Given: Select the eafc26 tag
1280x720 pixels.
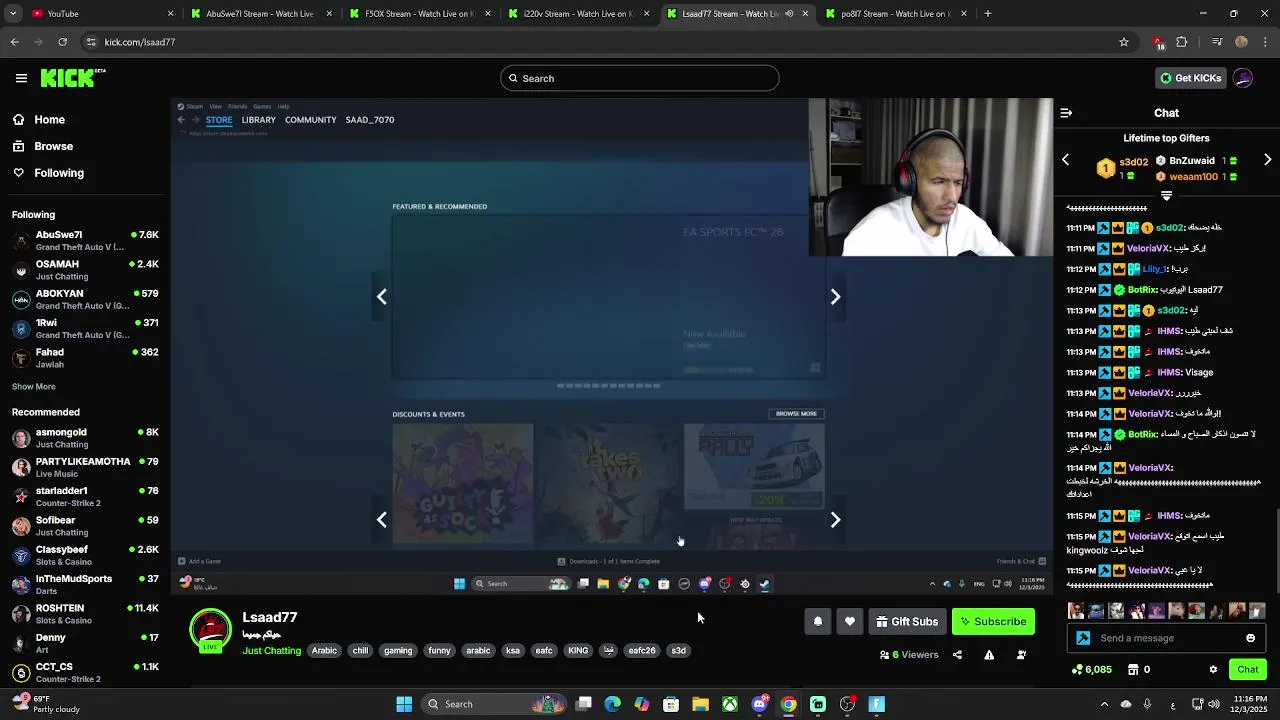Looking at the screenshot, I should pos(642,651).
